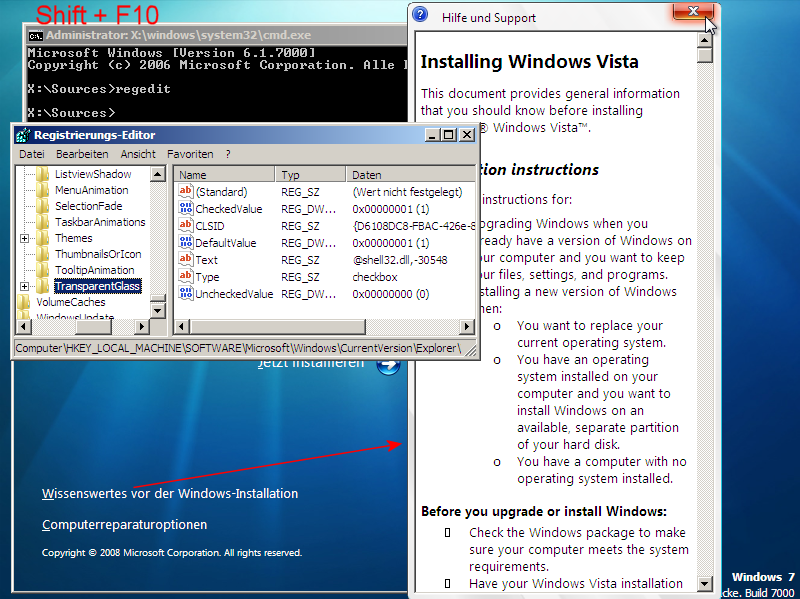Open the Ansicht menu
The image size is (800, 599).
pyautogui.click(x=138, y=154)
